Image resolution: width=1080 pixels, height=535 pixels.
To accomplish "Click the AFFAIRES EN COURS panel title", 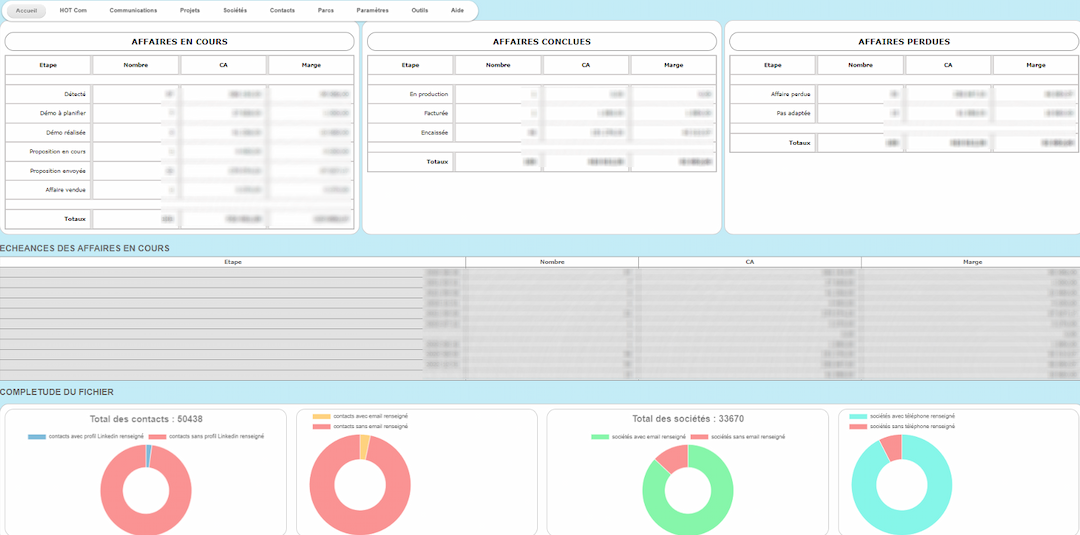I will tap(180, 42).
